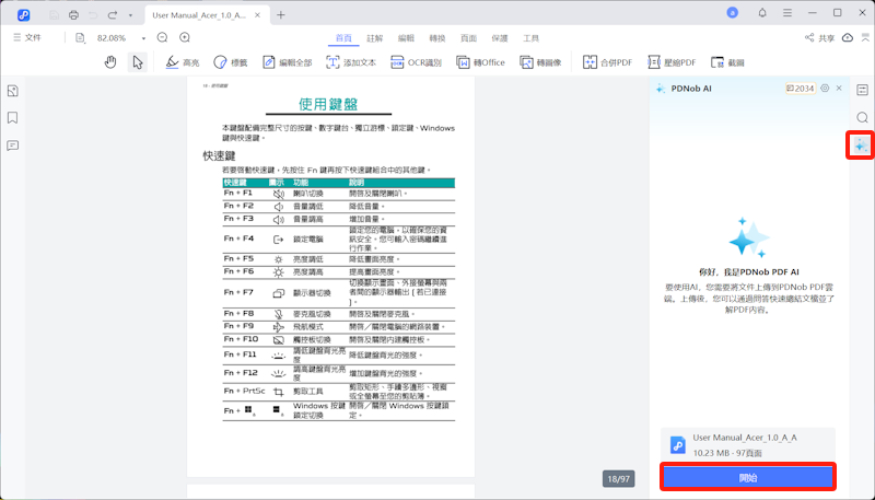Image resolution: width=875 pixels, height=500 pixels.
Task: Click the page view mode icon
Action: coord(80,38)
